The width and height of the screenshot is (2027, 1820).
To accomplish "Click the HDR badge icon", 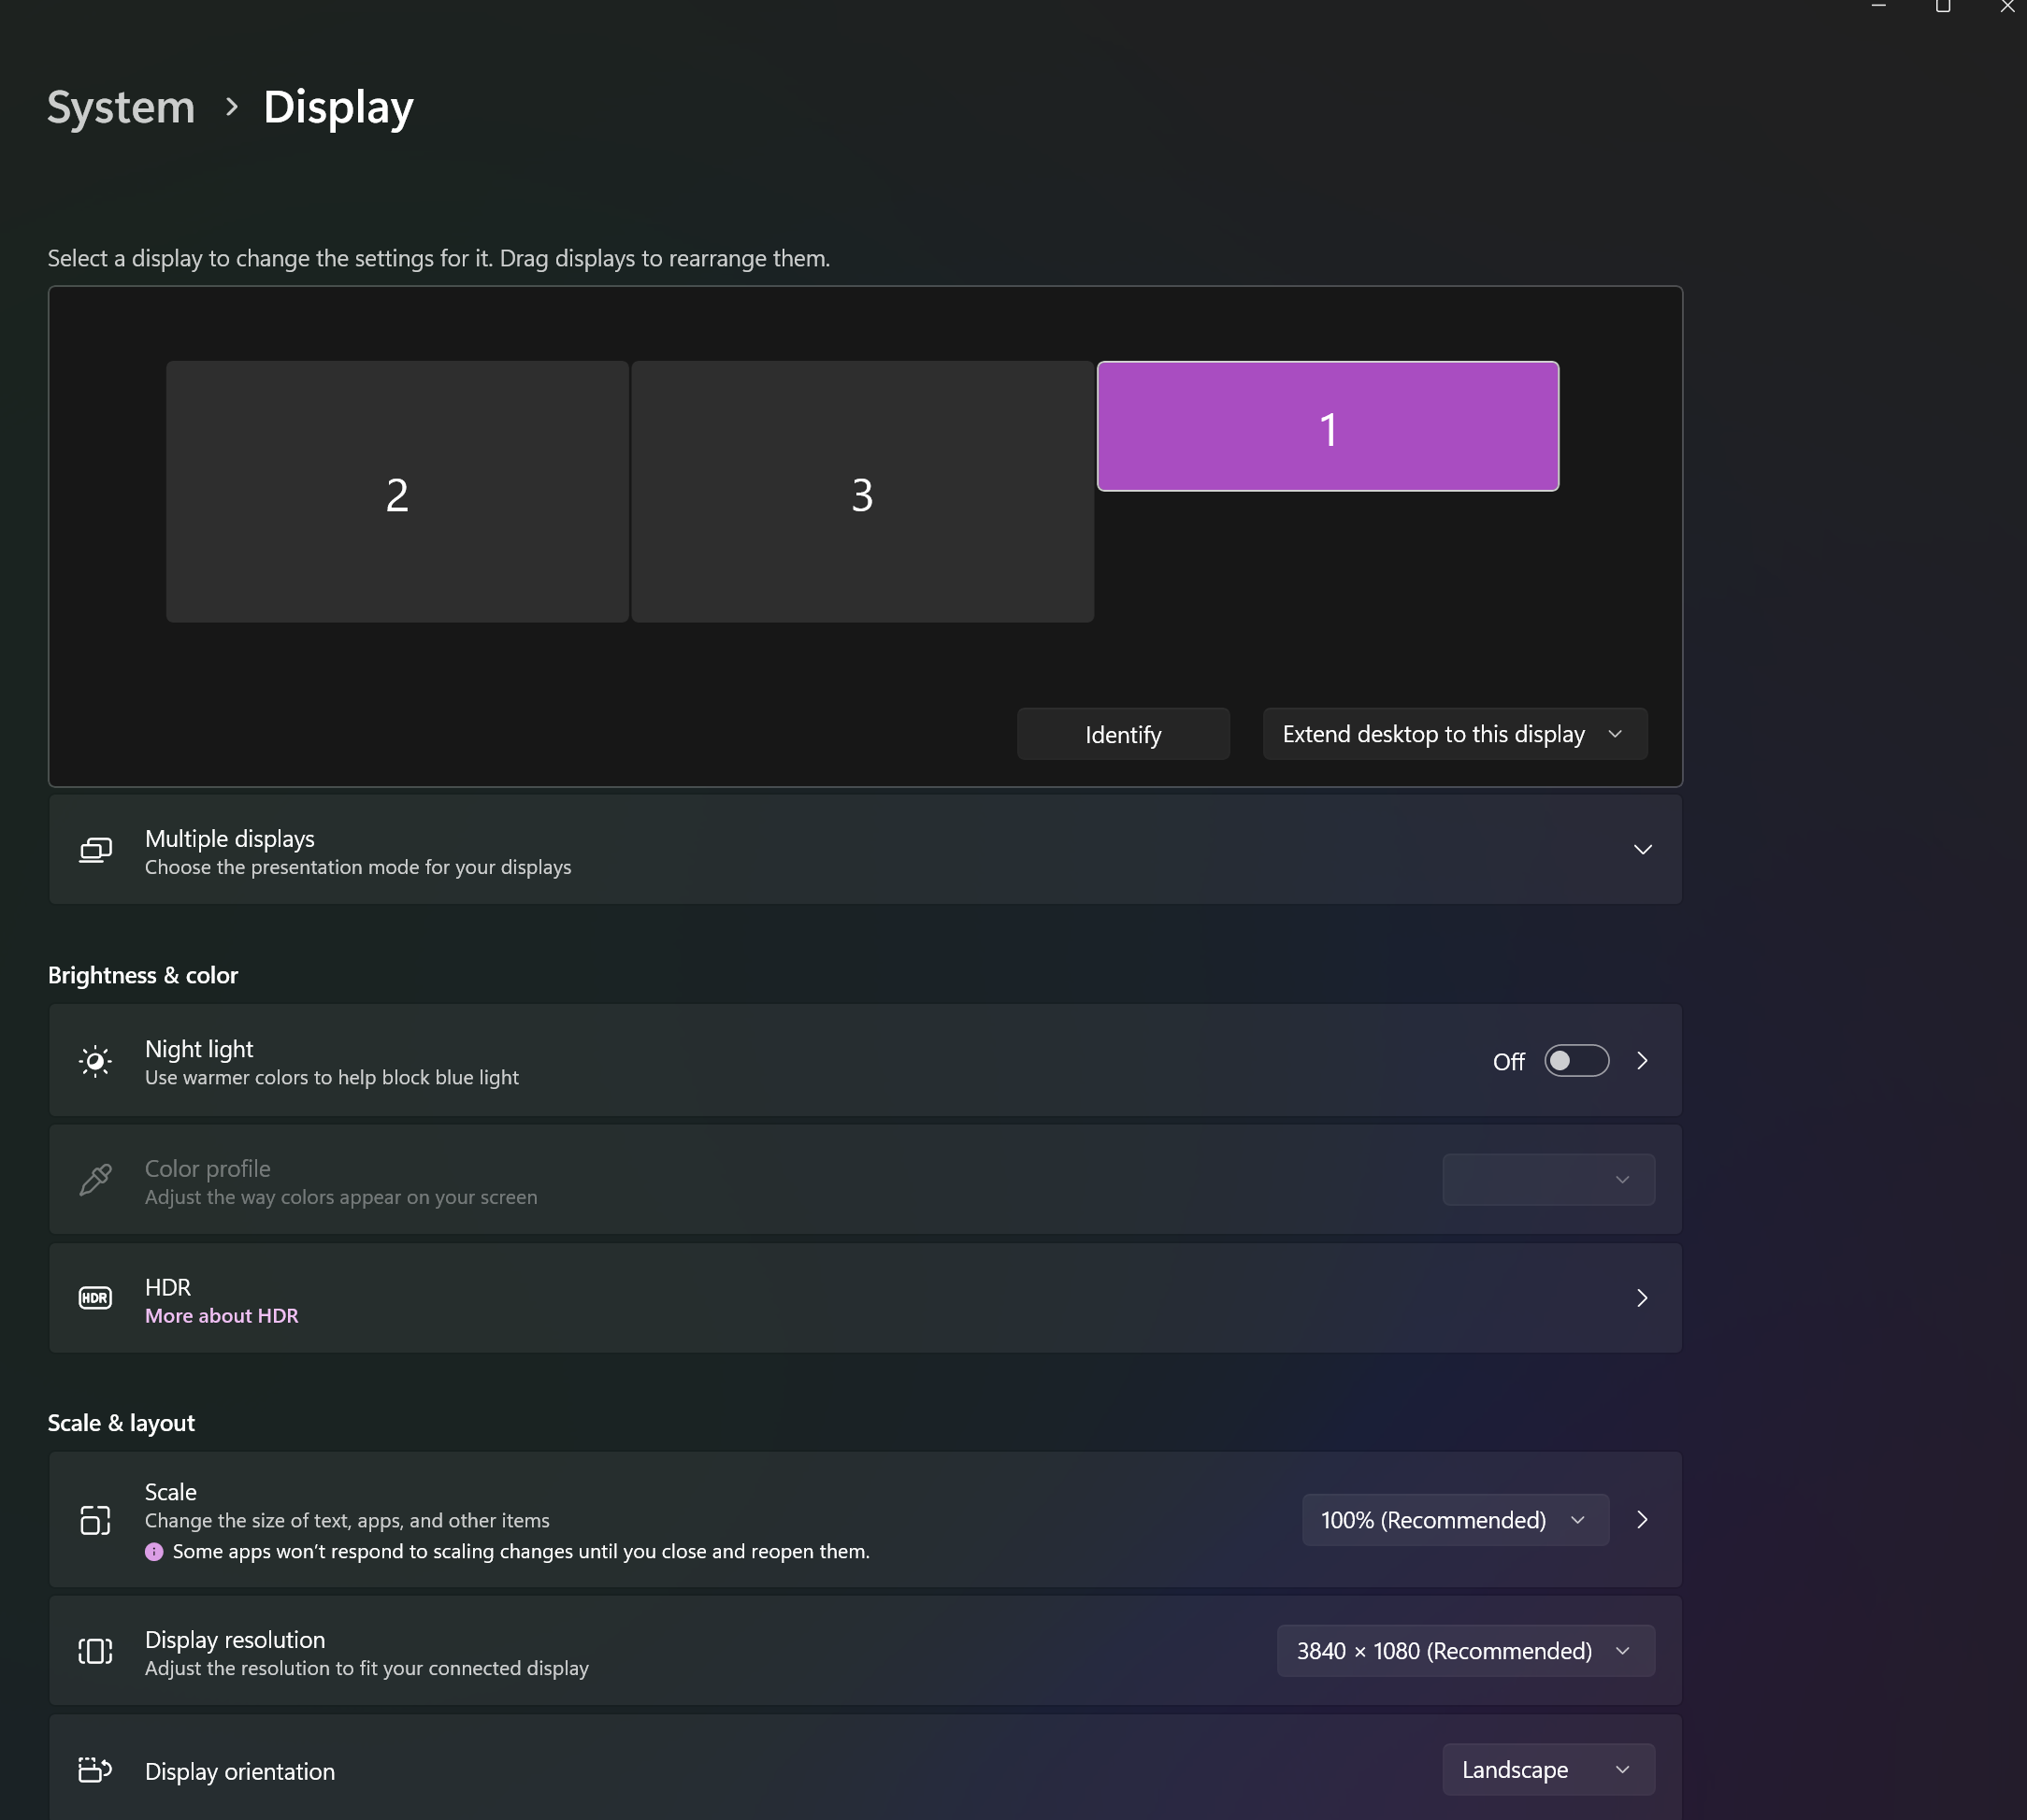I will [95, 1298].
